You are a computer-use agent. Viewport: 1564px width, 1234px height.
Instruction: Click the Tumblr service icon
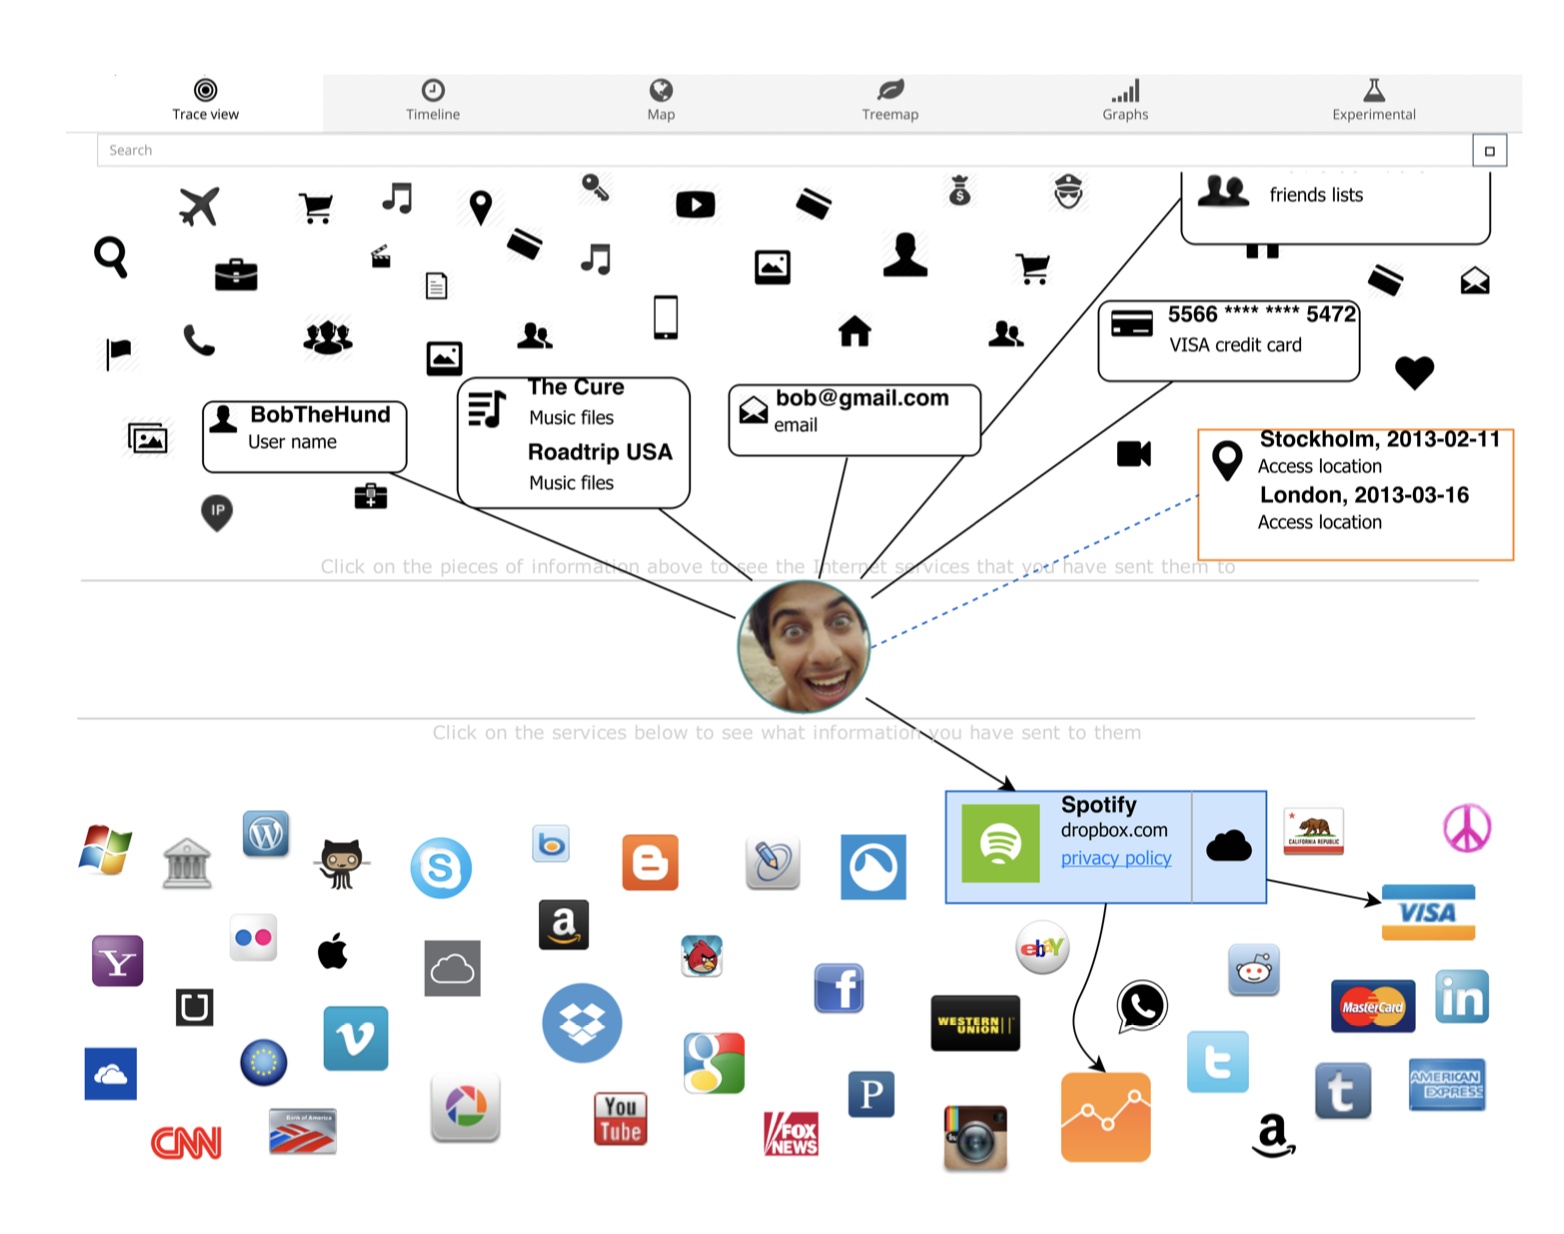point(1343,1090)
